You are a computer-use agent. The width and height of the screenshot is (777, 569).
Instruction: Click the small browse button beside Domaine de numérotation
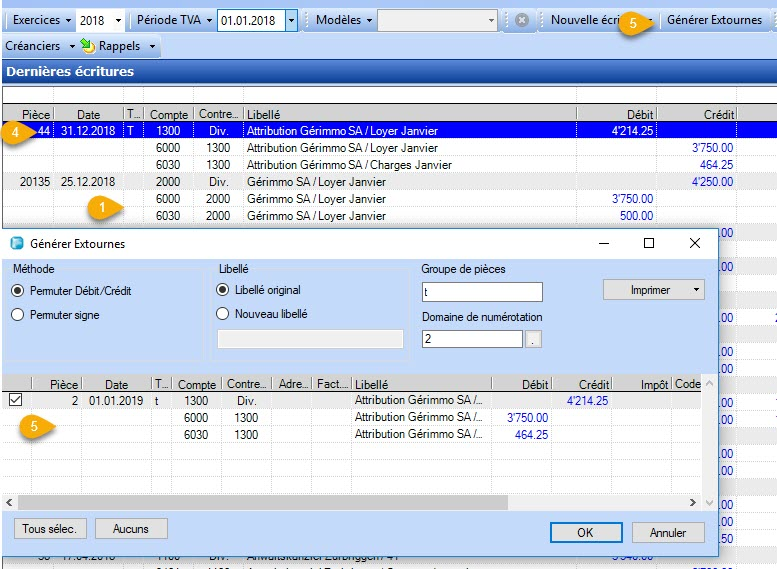533,340
